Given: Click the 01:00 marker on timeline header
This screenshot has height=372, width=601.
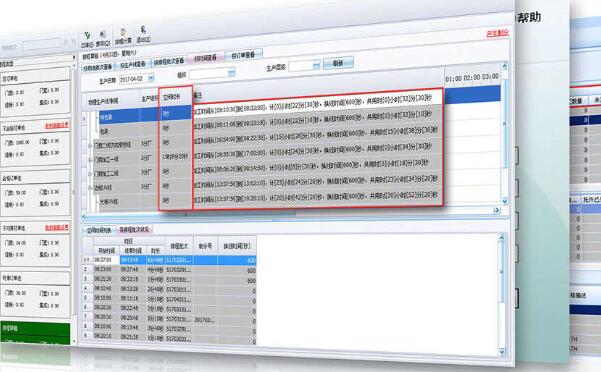Looking at the screenshot, I should [x=453, y=78].
